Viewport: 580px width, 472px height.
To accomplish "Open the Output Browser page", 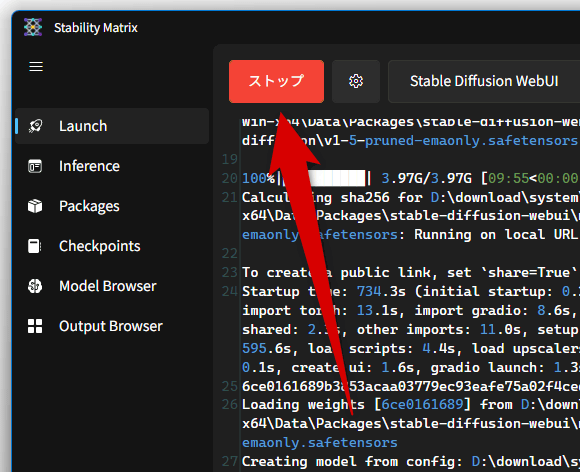I will coord(112,326).
